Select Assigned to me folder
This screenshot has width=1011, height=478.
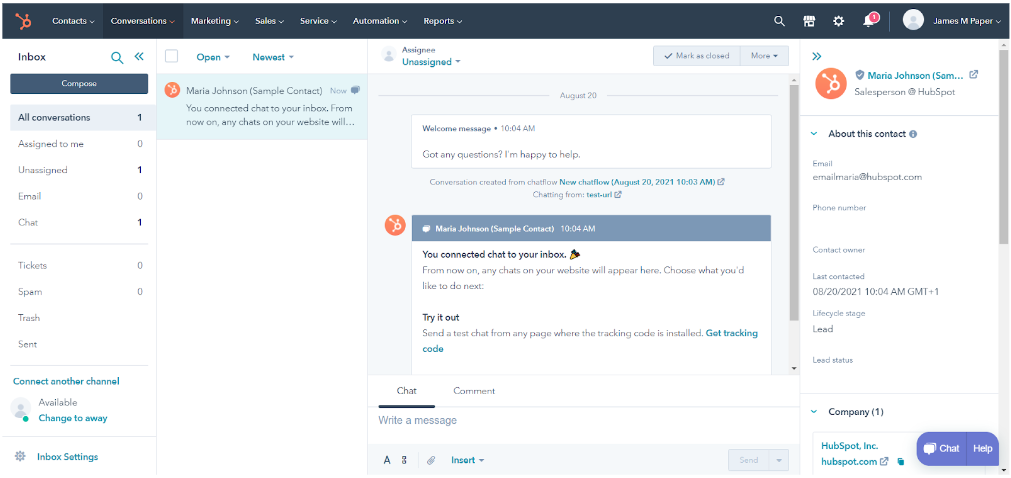tap(83, 144)
